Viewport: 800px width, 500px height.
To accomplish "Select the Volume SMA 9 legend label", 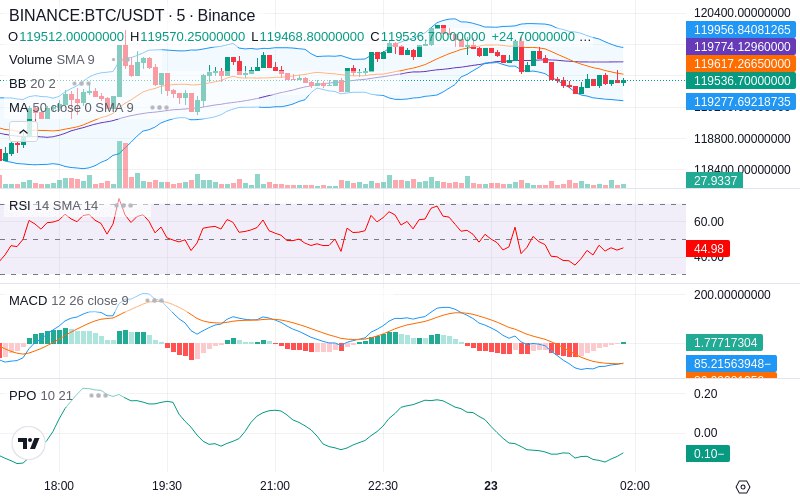I will pos(52,60).
